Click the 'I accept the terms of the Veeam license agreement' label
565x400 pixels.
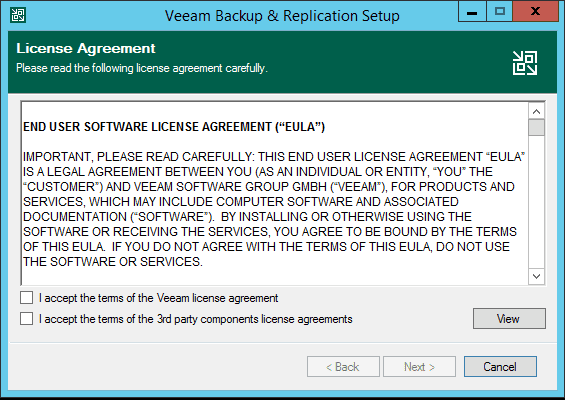click(159, 298)
